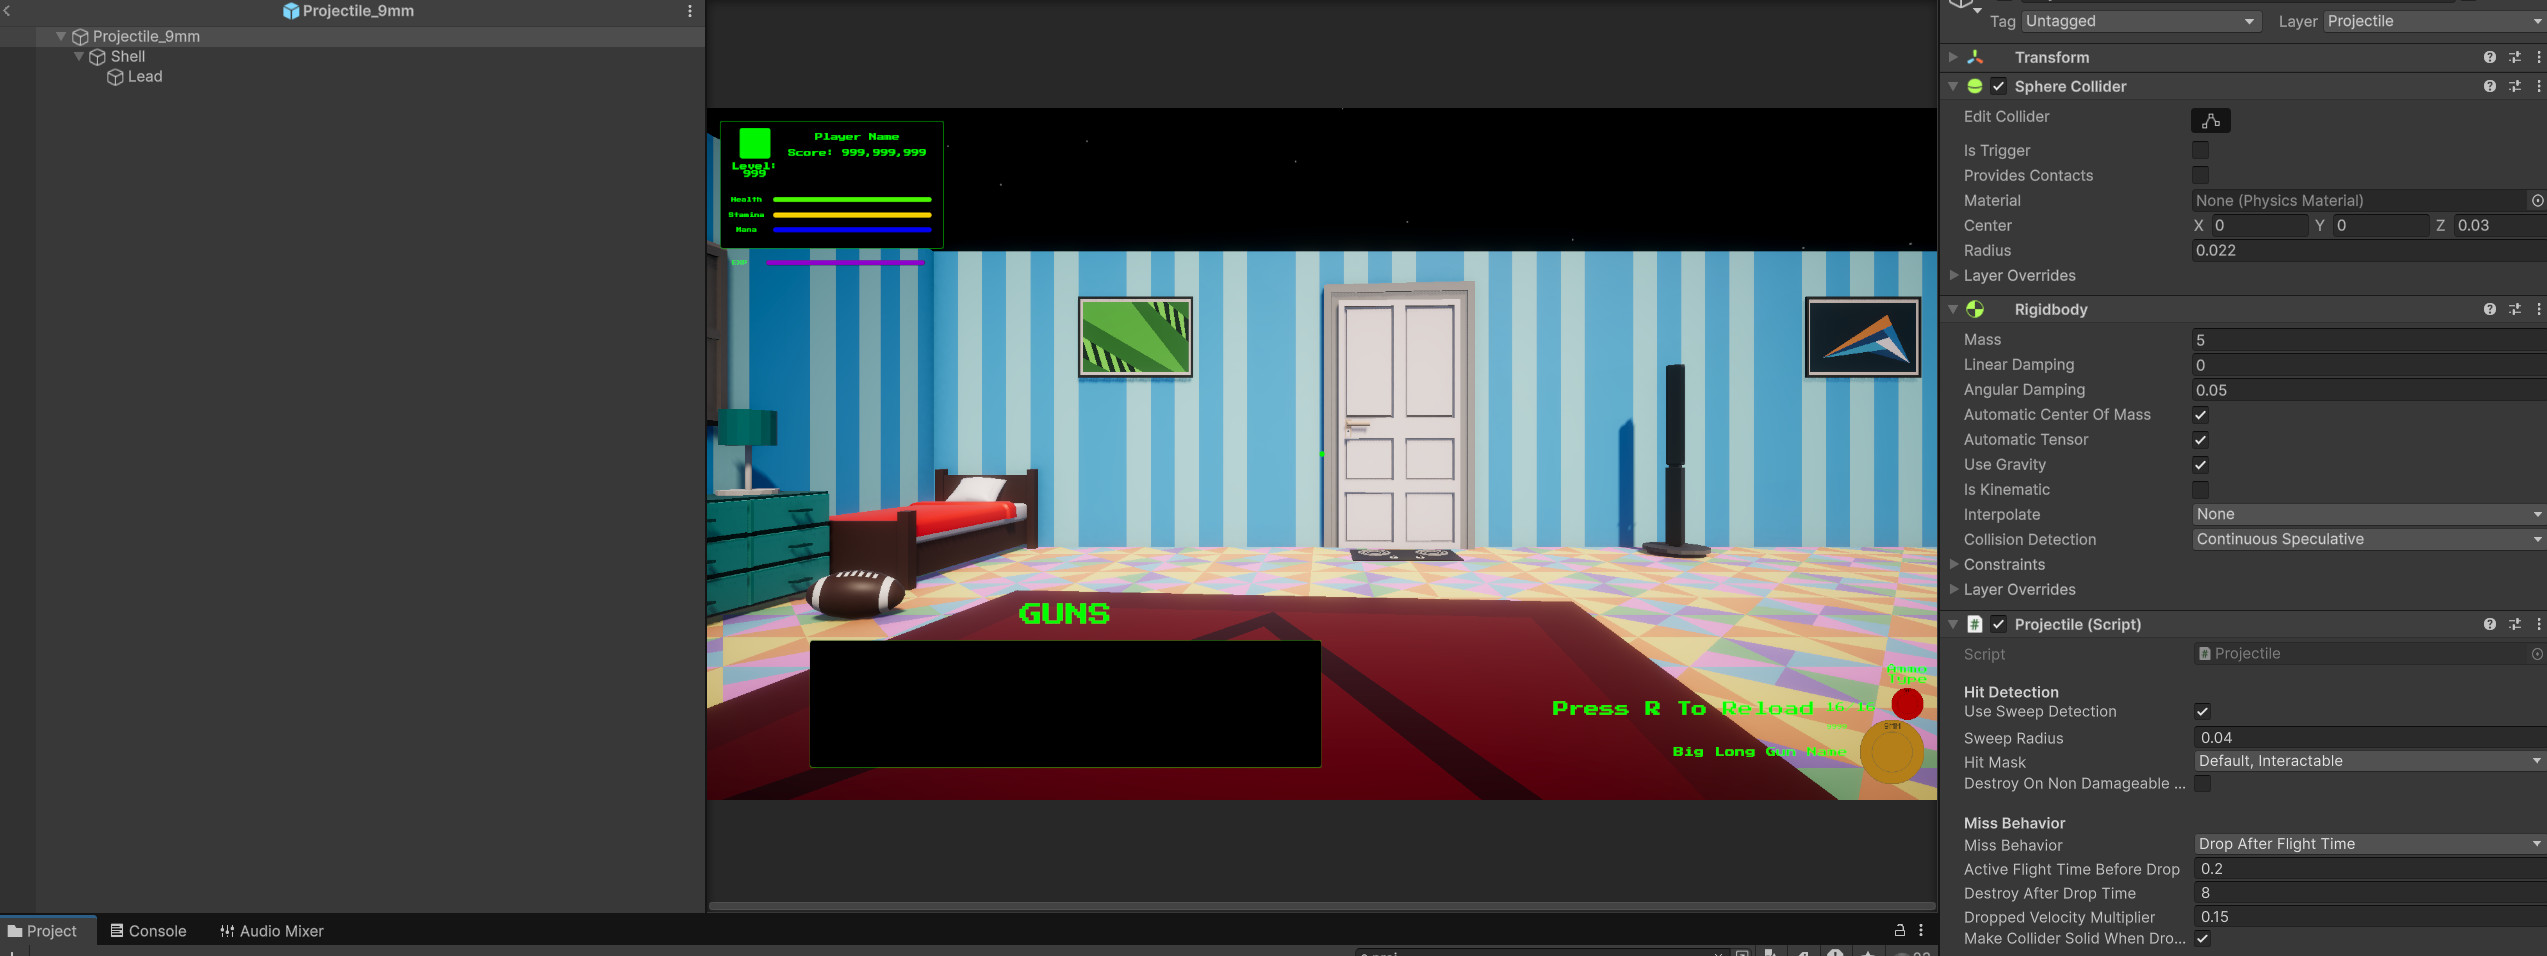Open Sphere Collider help reference

[x=2489, y=86]
